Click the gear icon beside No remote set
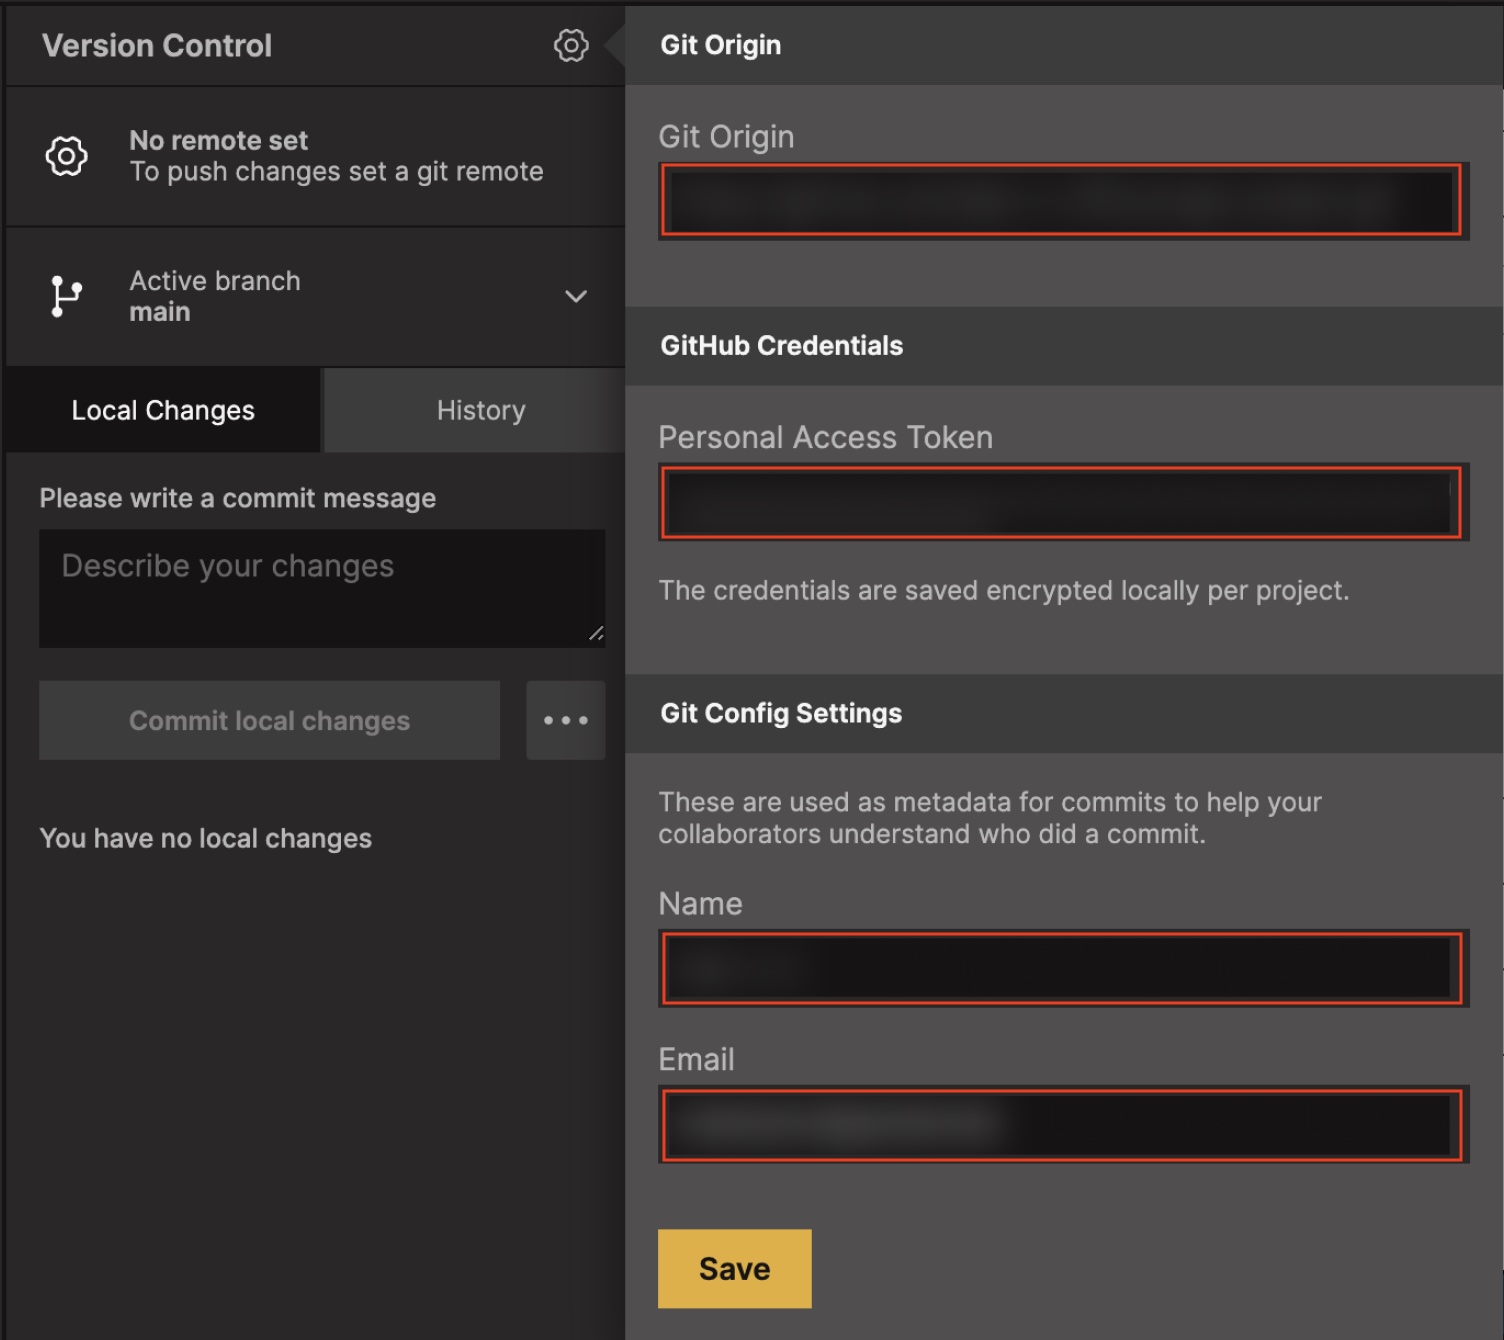This screenshot has height=1340, width=1504. coord(66,156)
